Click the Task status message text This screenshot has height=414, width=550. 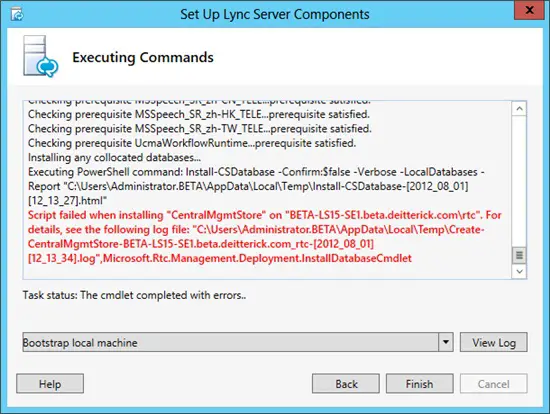[x=134, y=295]
